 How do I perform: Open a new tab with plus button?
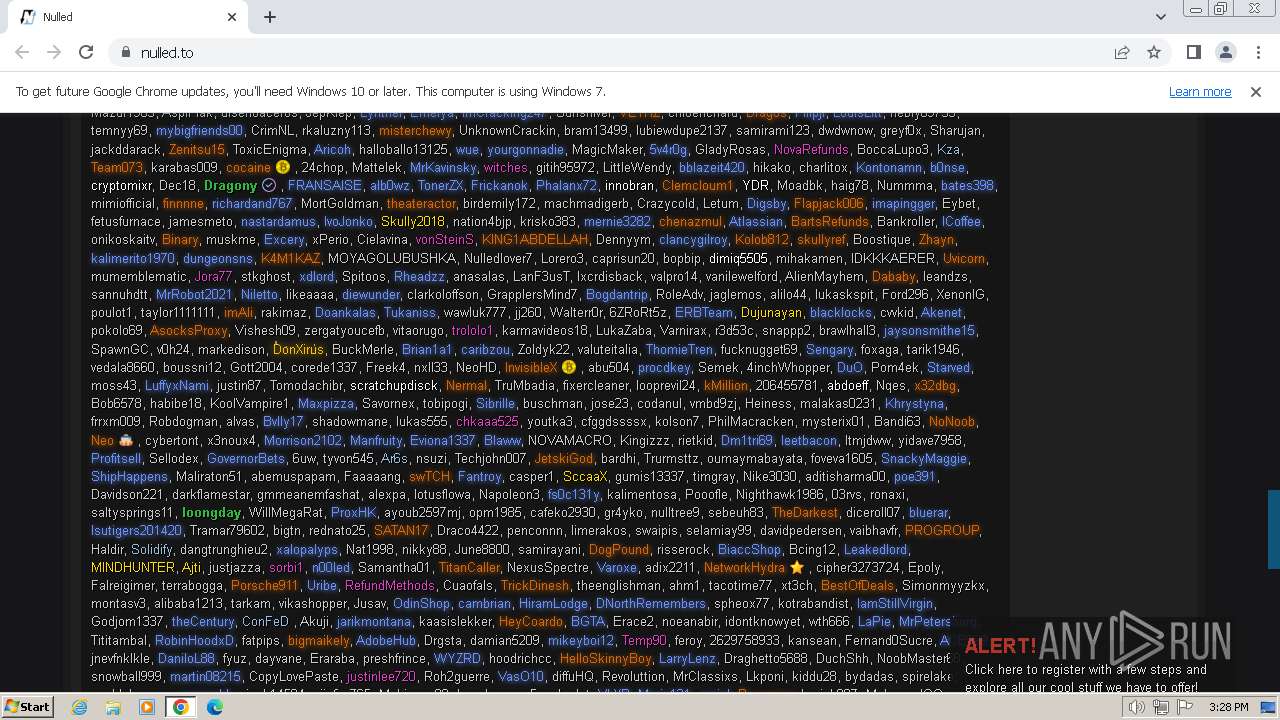tap(270, 17)
